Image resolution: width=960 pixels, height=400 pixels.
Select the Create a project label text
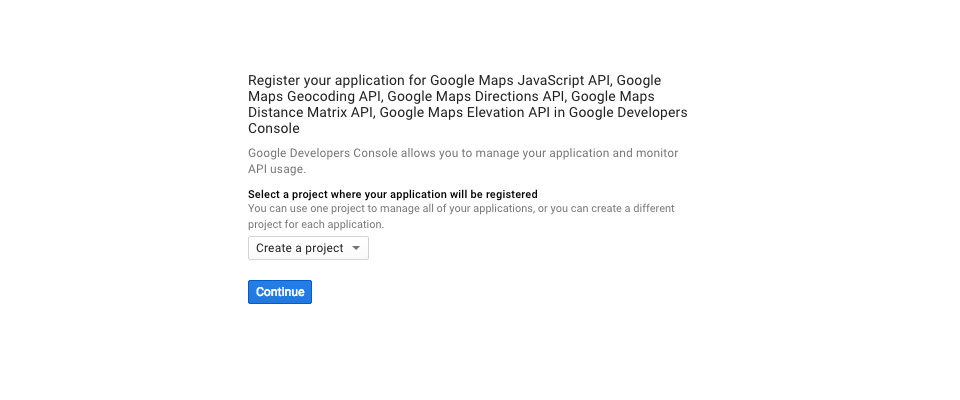click(299, 248)
